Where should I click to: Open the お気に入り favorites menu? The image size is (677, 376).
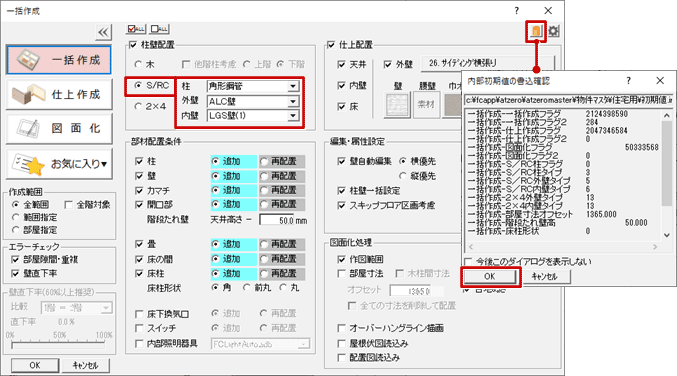pyautogui.click(x=59, y=164)
